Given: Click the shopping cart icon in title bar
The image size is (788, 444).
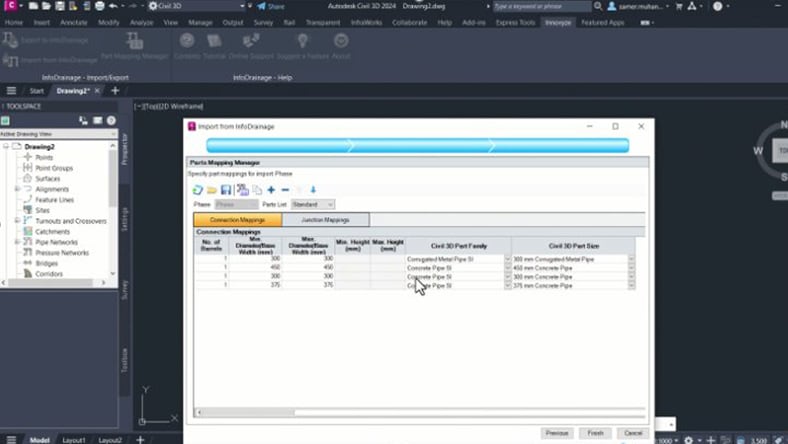Looking at the screenshot, I should click(x=679, y=6).
